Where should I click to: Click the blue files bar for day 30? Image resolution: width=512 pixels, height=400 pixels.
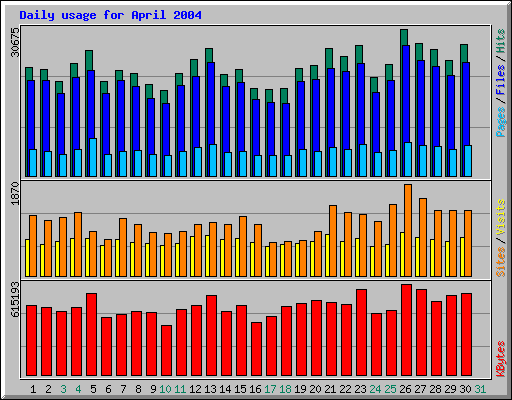point(466,104)
